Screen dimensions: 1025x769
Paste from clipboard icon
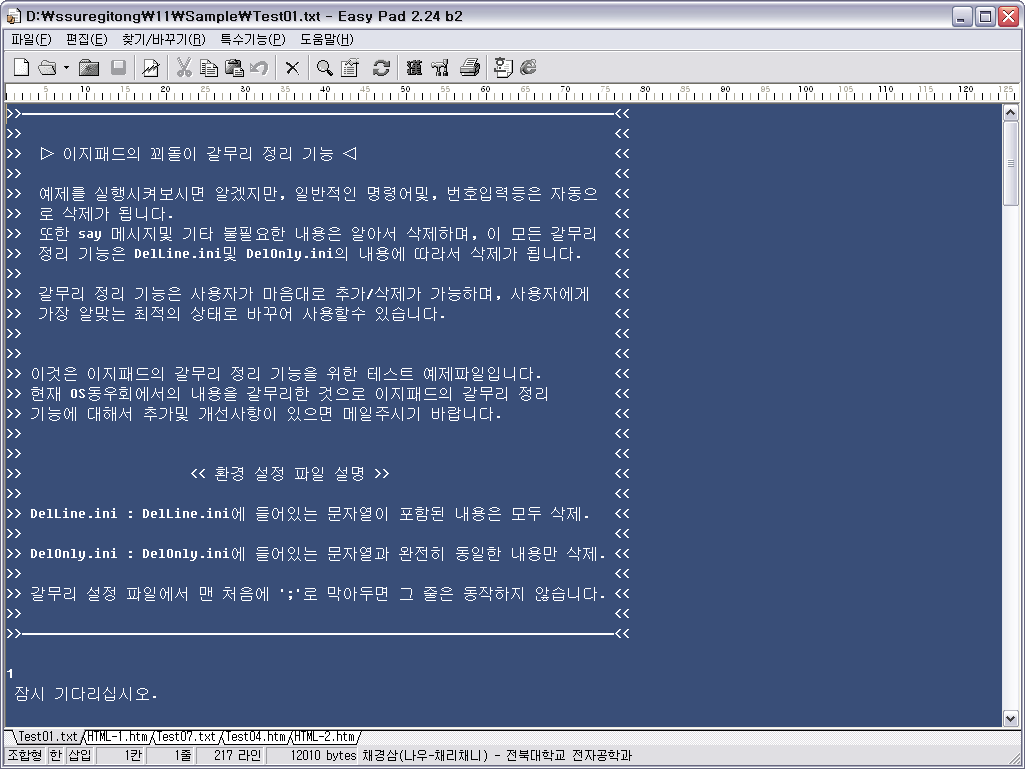point(234,67)
